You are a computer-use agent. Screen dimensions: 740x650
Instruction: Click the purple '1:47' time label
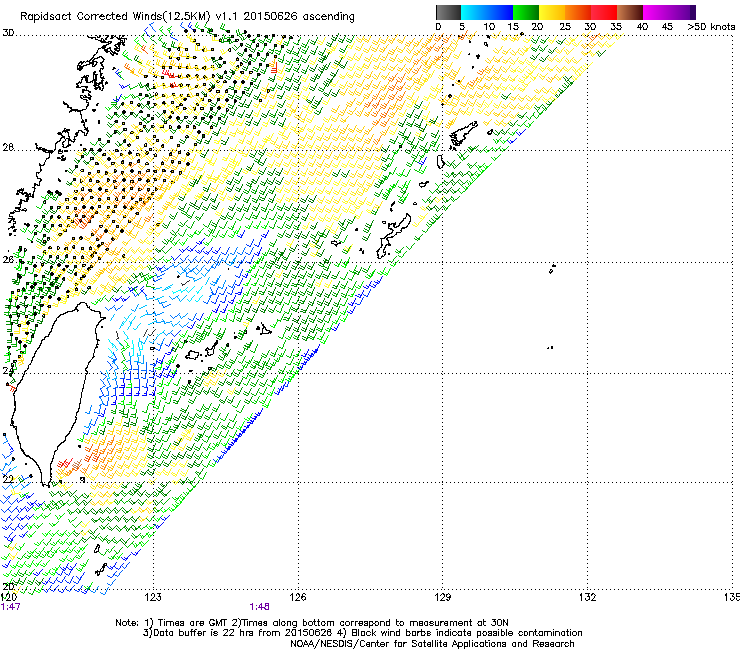(x=10, y=607)
